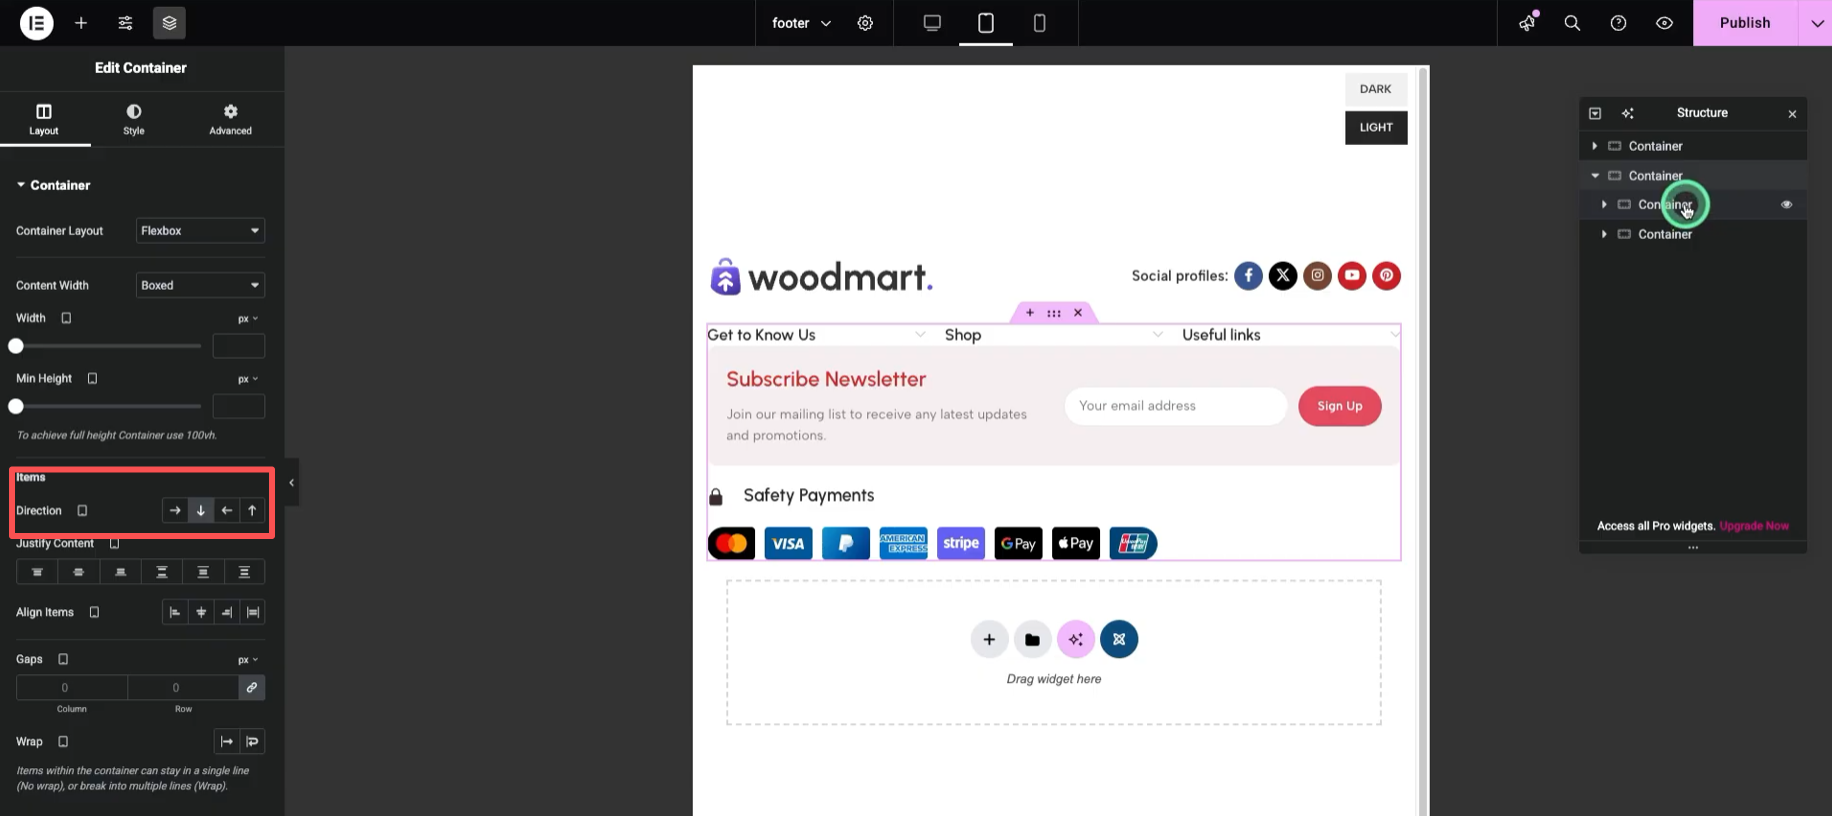Choose Justify Content center option
The height and width of the screenshot is (816, 1832).
pyautogui.click(x=79, y=572)
